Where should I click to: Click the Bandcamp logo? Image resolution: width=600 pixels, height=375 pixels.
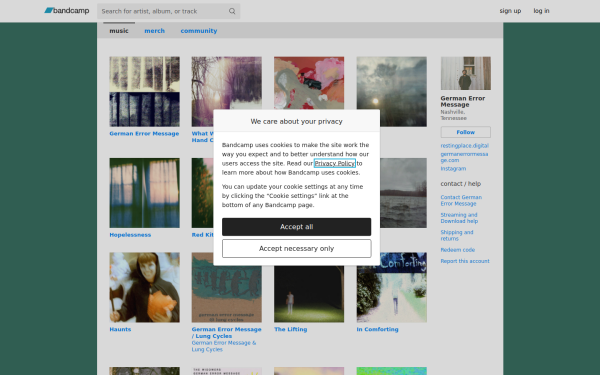click(x=67, y=11)
